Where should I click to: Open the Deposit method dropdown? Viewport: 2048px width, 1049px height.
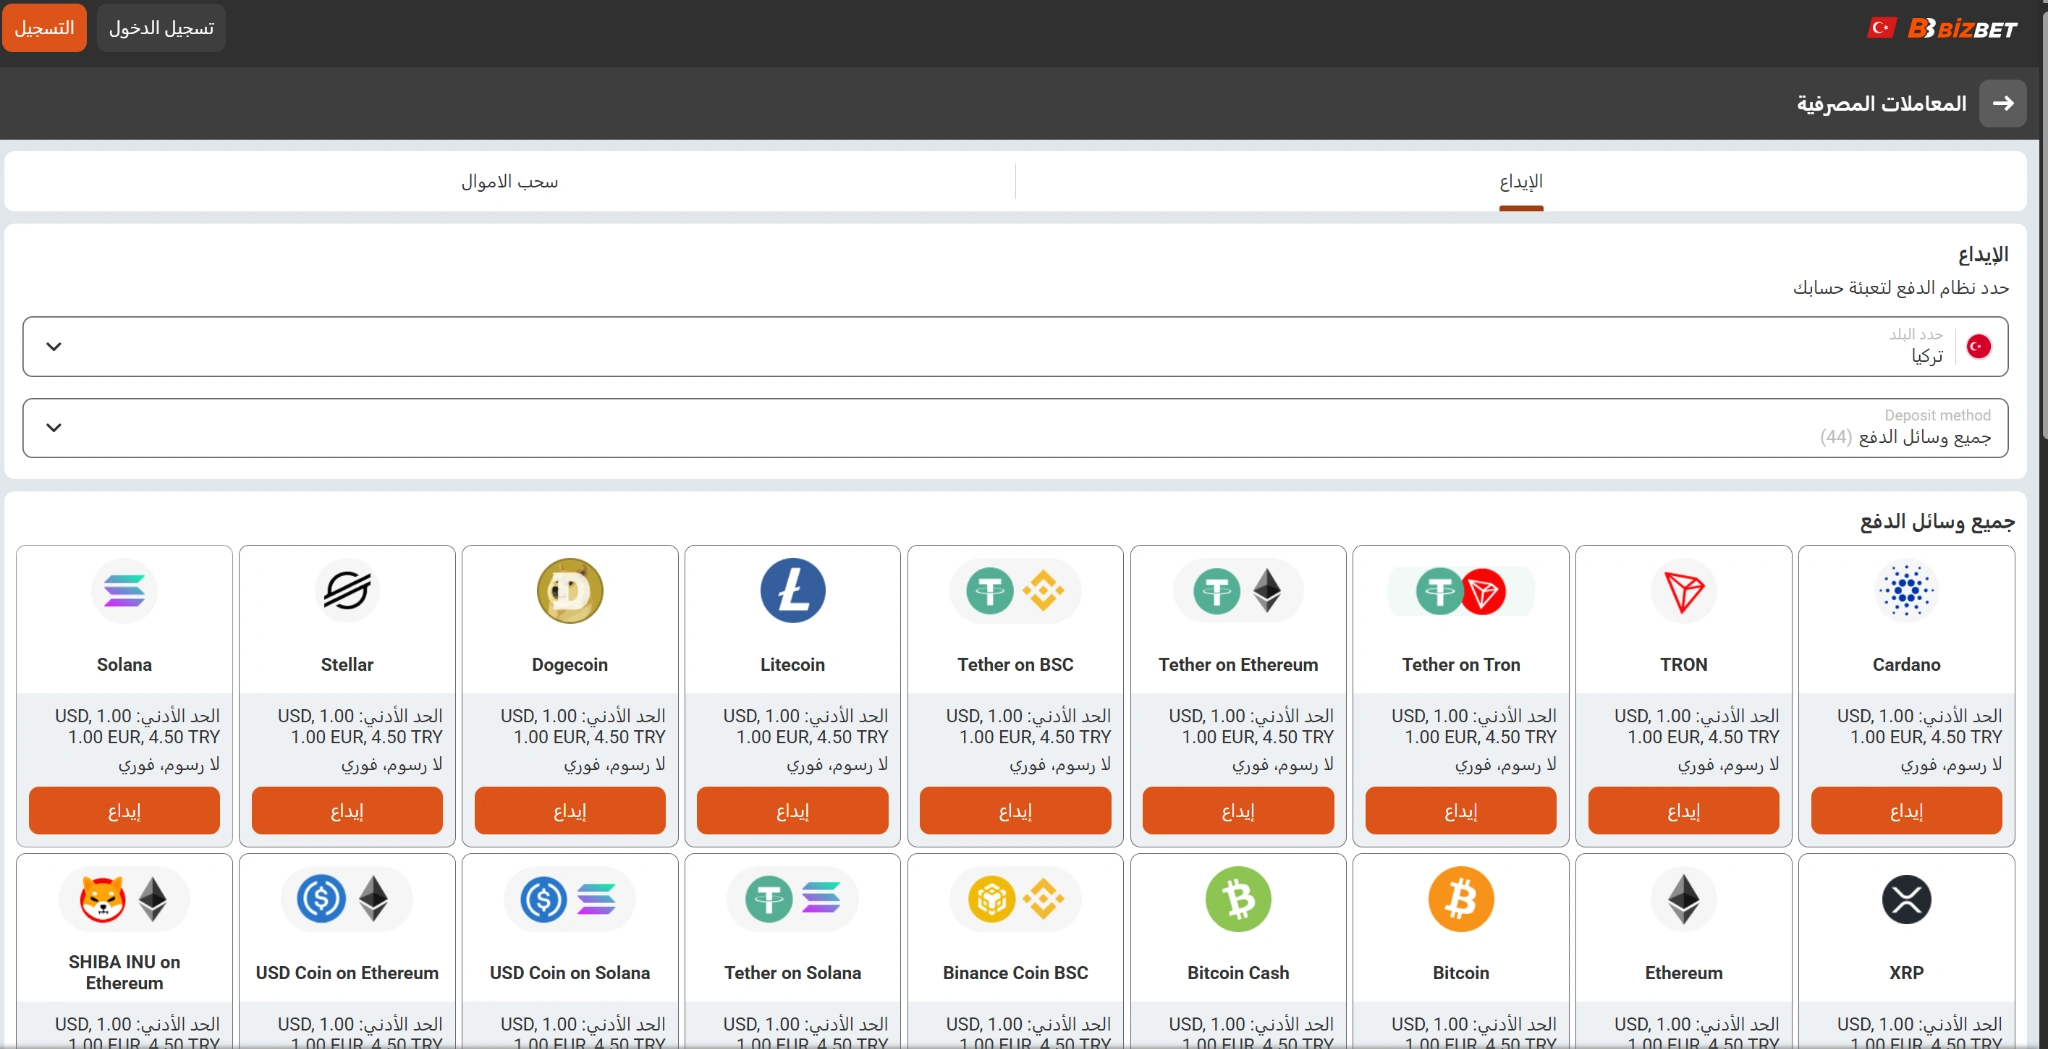(x=1015, y=428)
